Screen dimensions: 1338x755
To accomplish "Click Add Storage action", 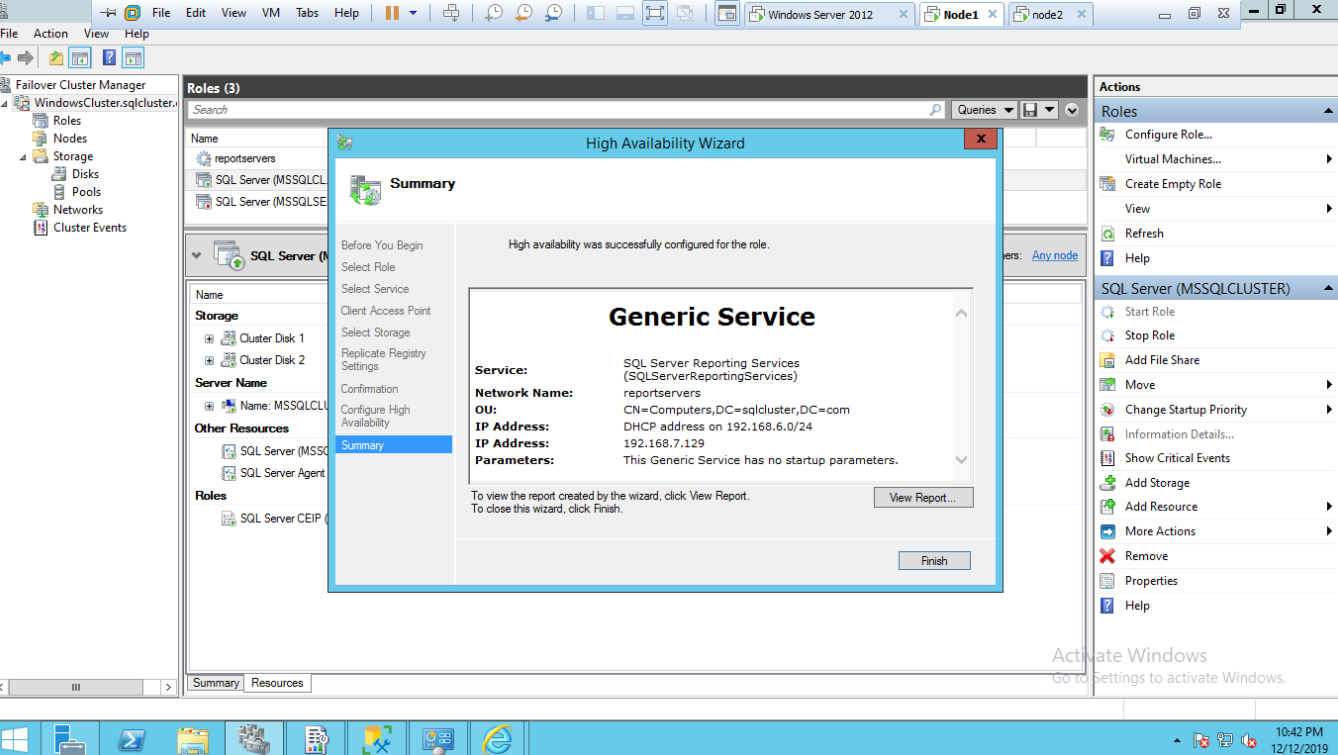I will [x=1157, y=483].
